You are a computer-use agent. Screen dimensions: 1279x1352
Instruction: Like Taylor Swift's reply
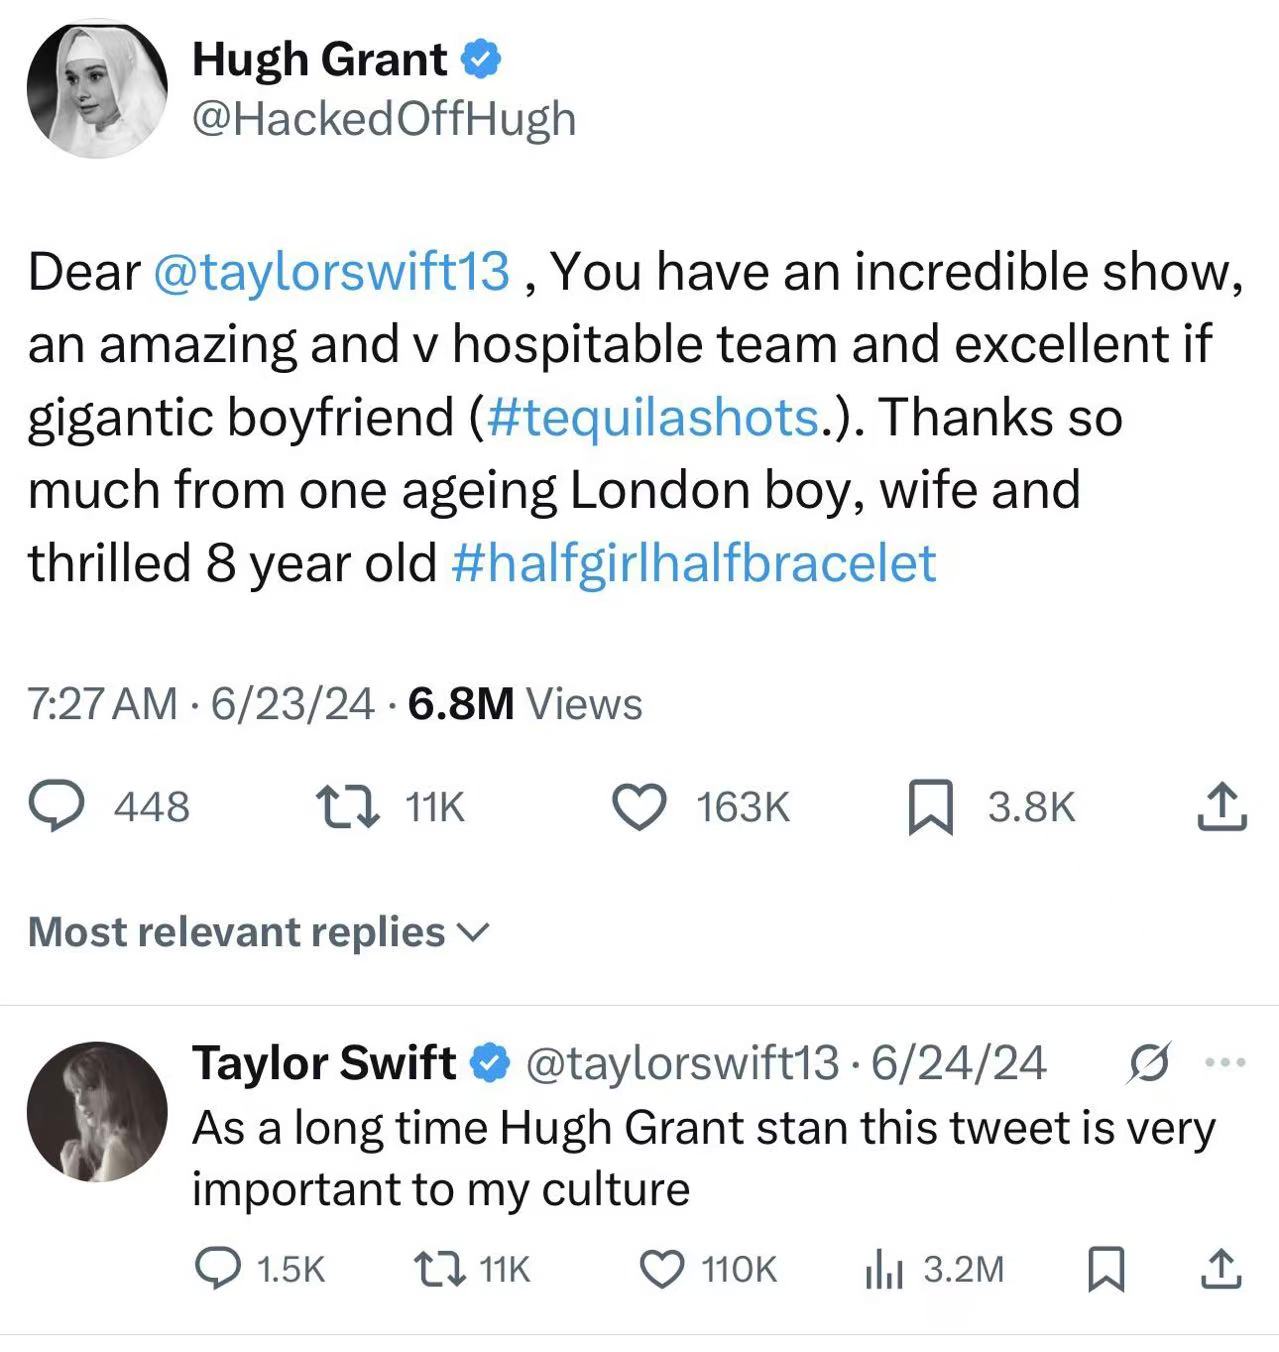click(x=660, y=1269)
